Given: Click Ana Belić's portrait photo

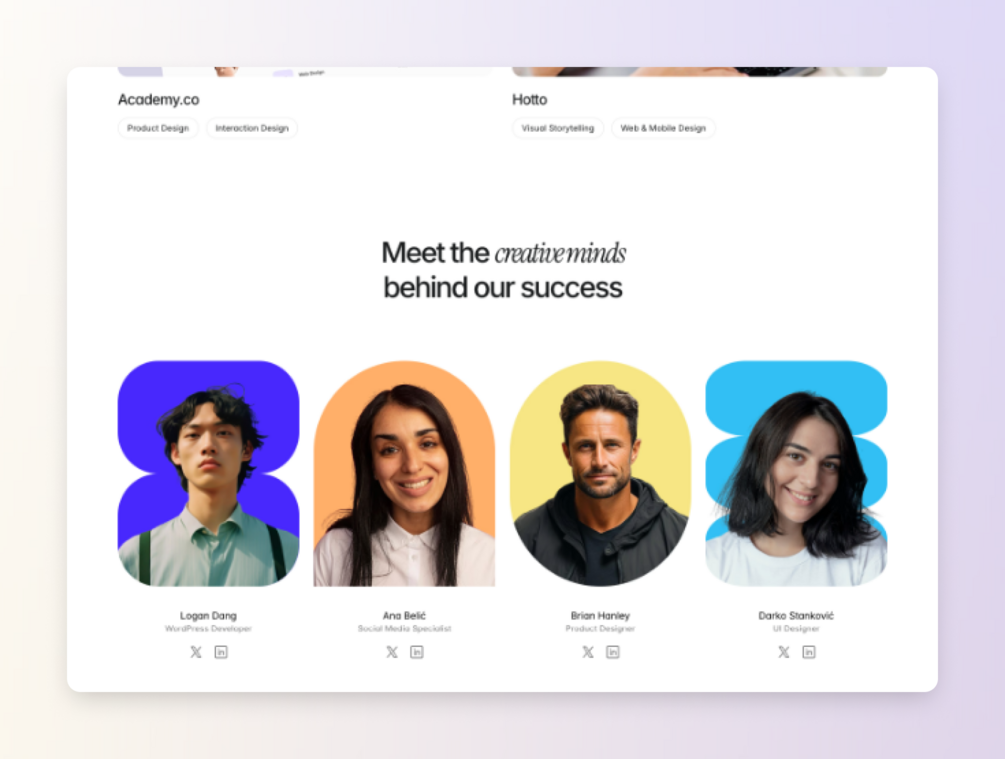Looking at the screenshot, I should (x=404, y=473).
